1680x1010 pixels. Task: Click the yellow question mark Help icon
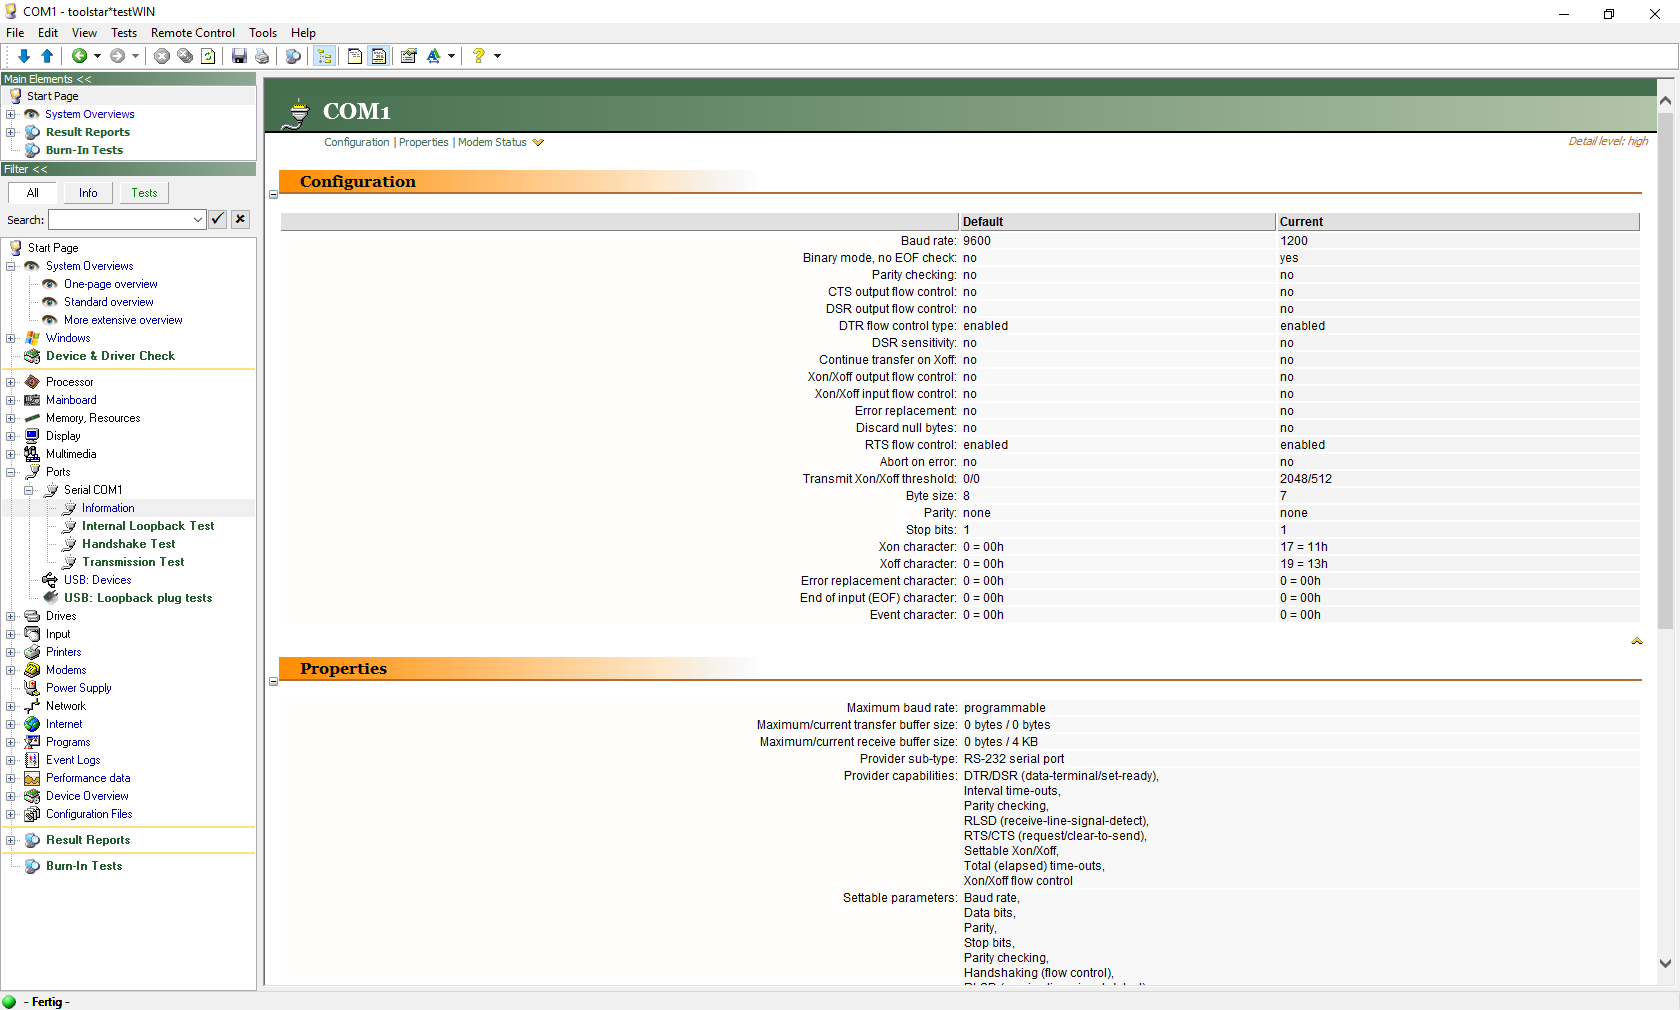(479, 56)
